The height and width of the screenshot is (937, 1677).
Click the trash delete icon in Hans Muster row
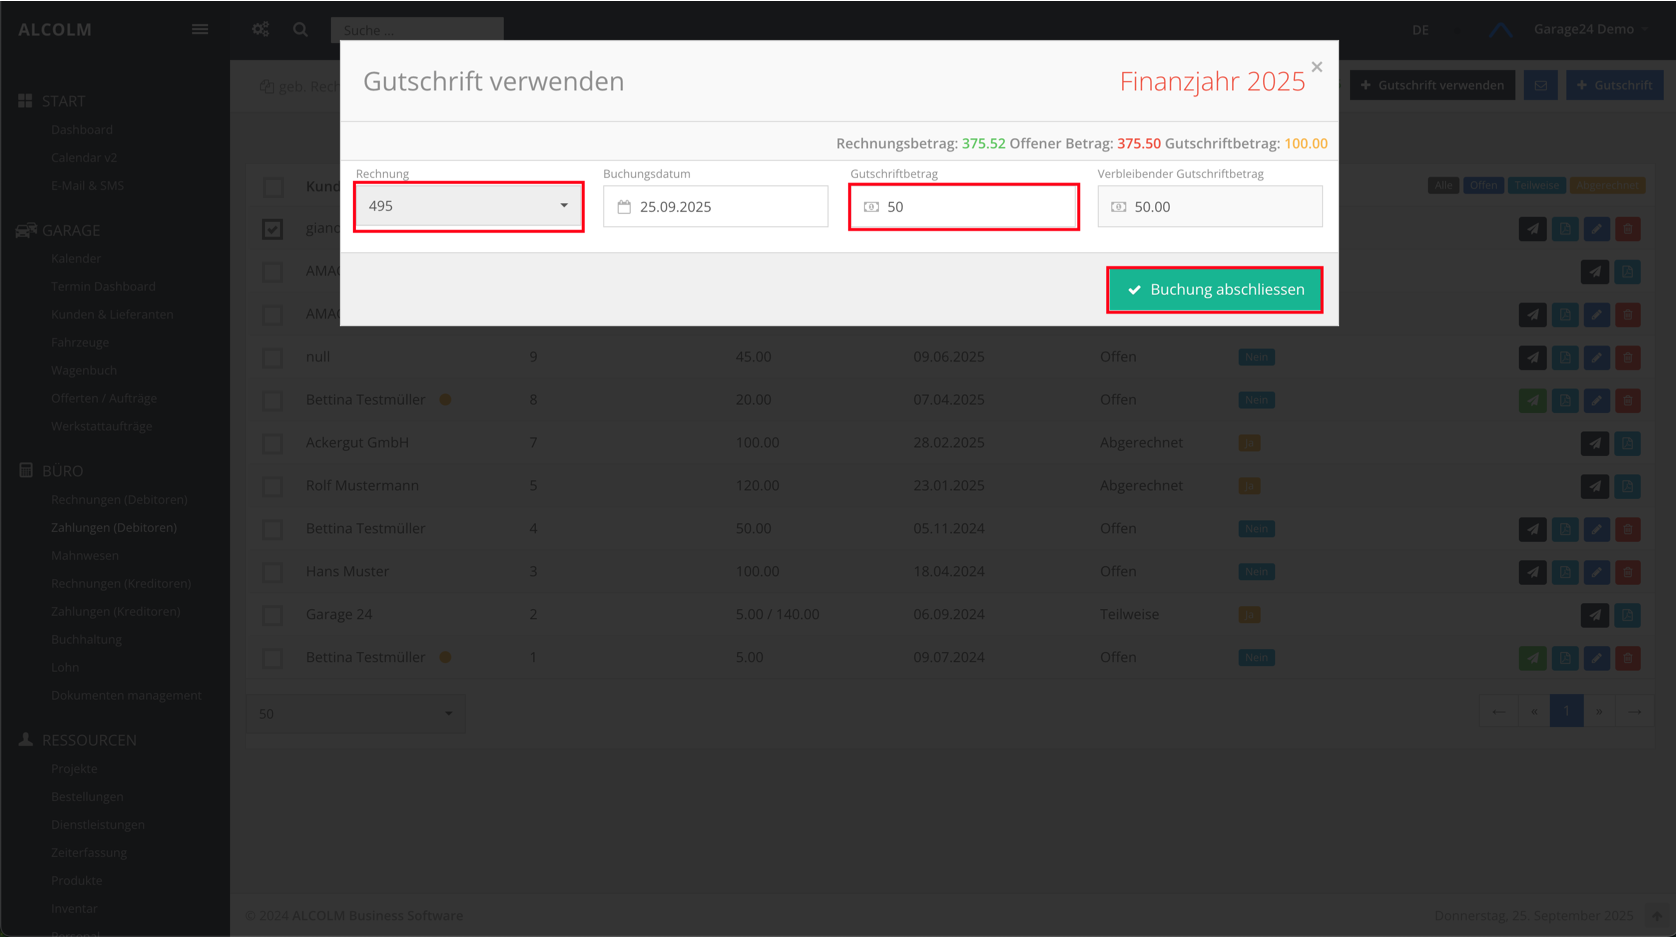(x=1627, y=572)
